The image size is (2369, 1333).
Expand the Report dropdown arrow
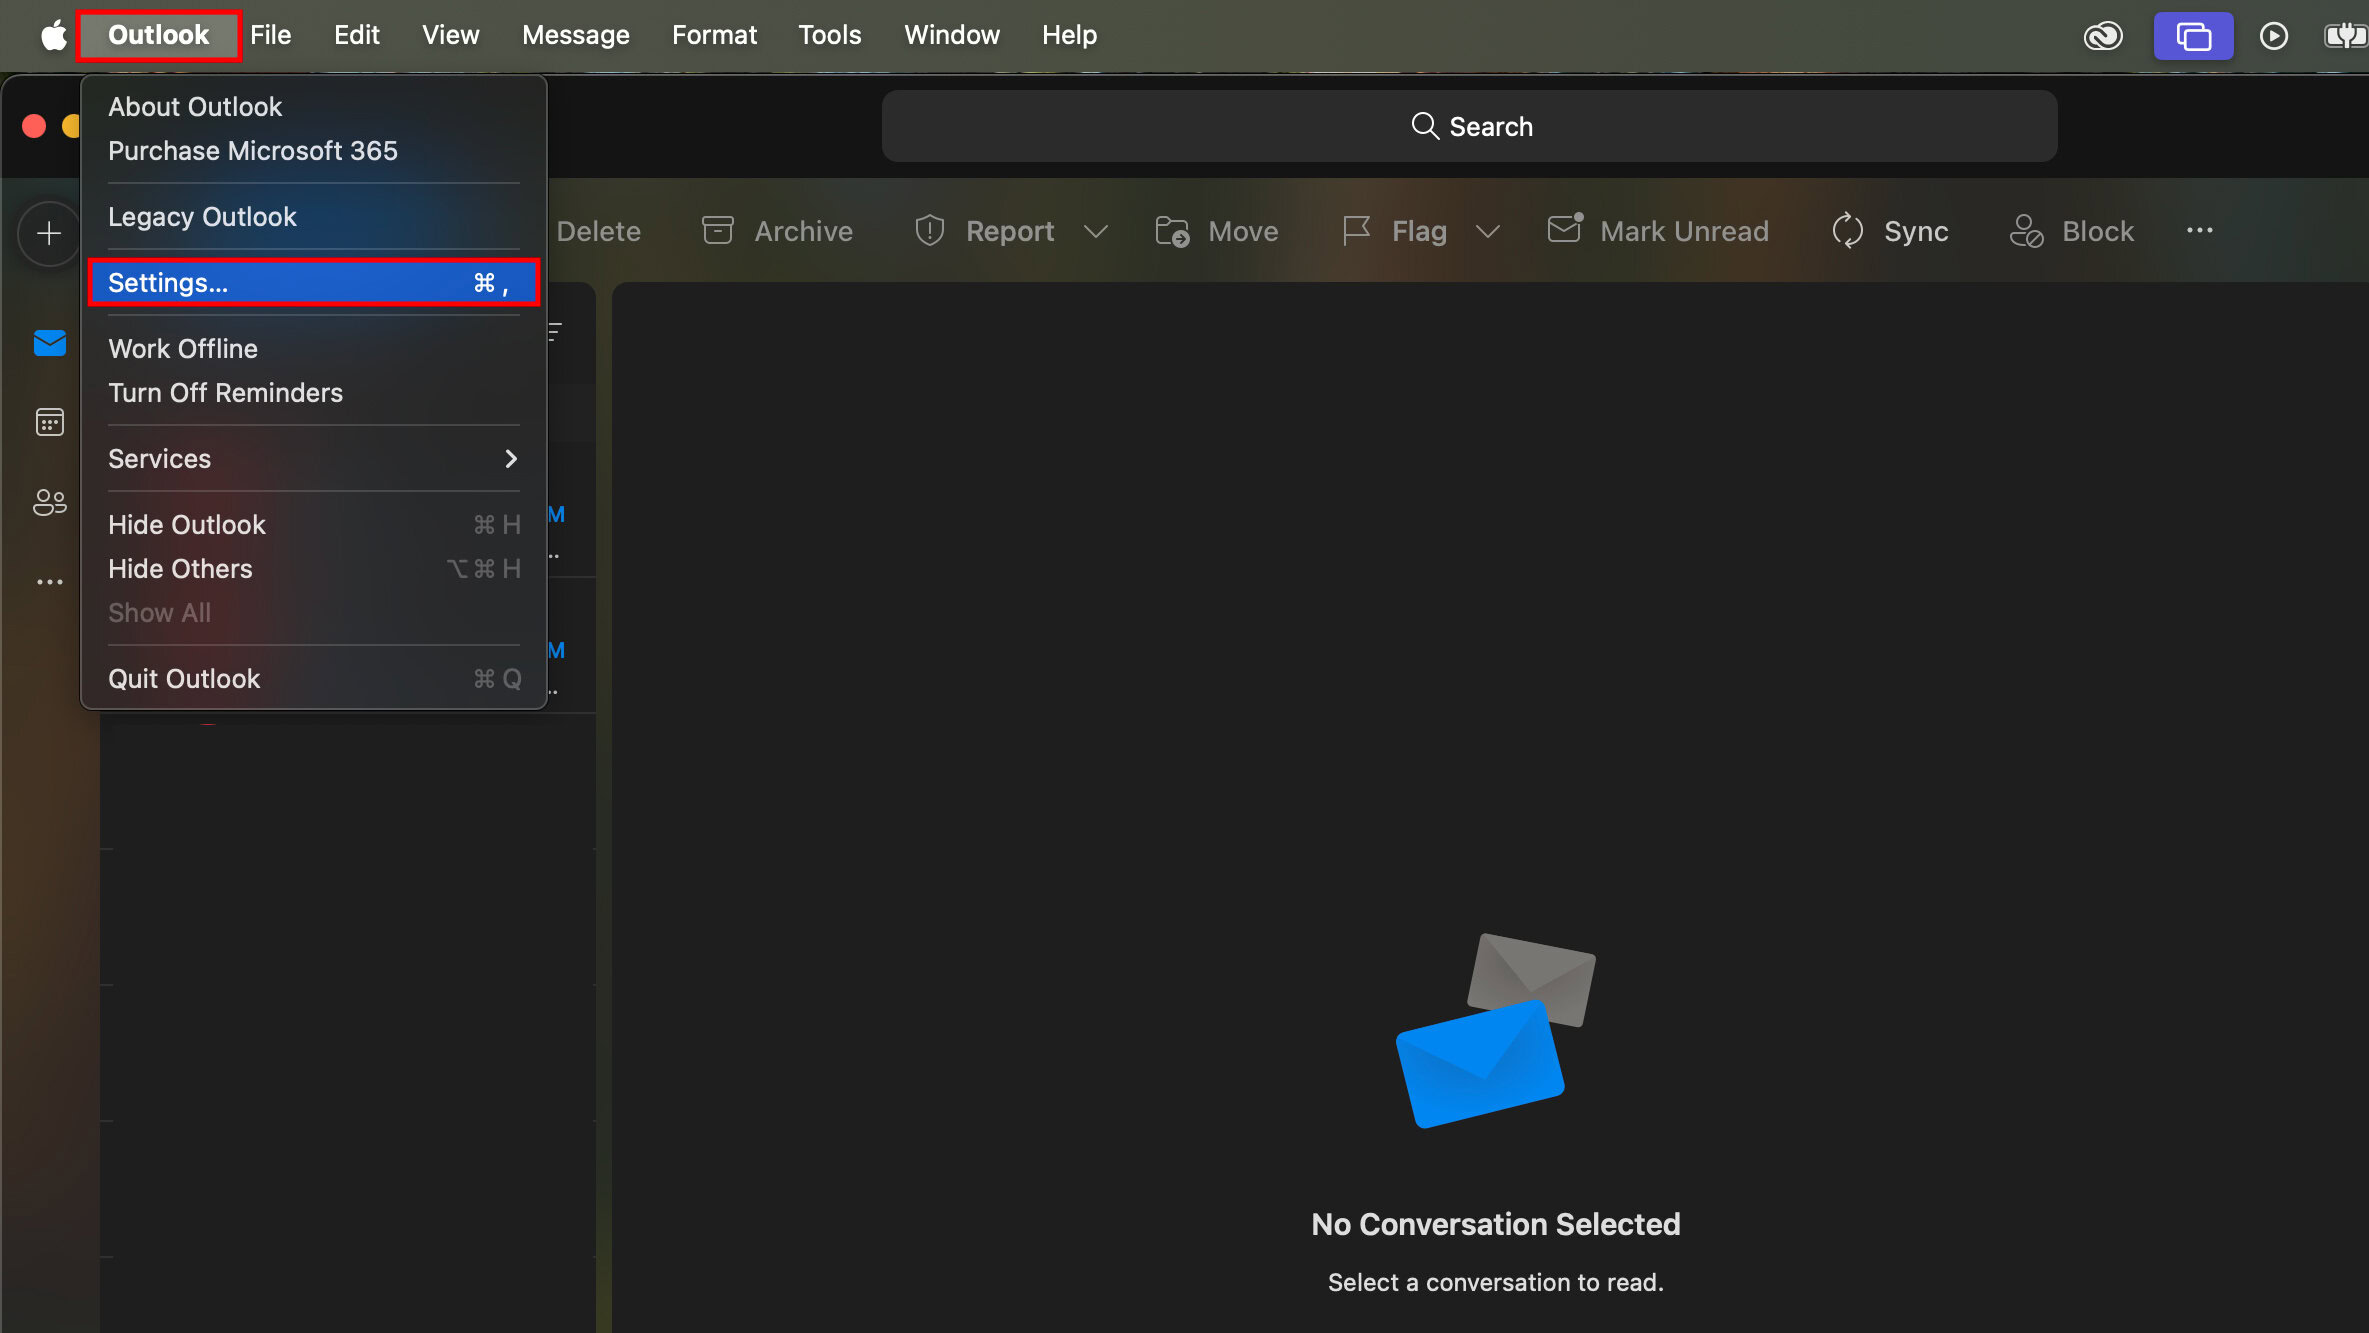pos(1096,232)
